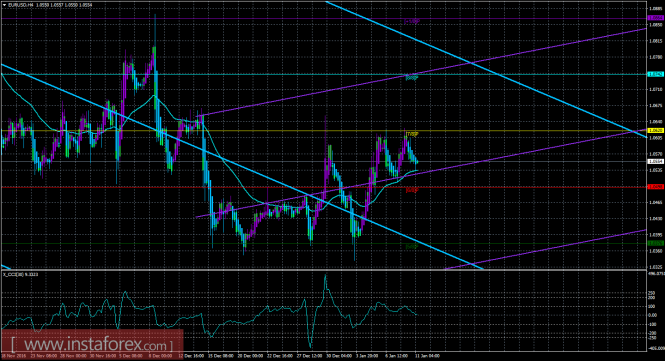The image size is (665, 361).
Task: Select the cyan level tag on horizontal line
Action: [412, 78]
